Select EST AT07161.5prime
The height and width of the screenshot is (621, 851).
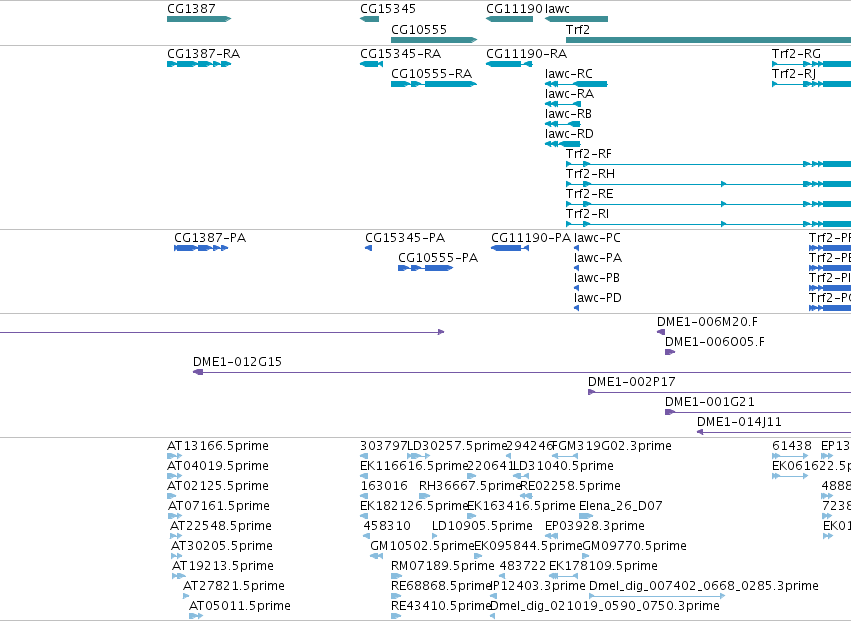(219, 506)
